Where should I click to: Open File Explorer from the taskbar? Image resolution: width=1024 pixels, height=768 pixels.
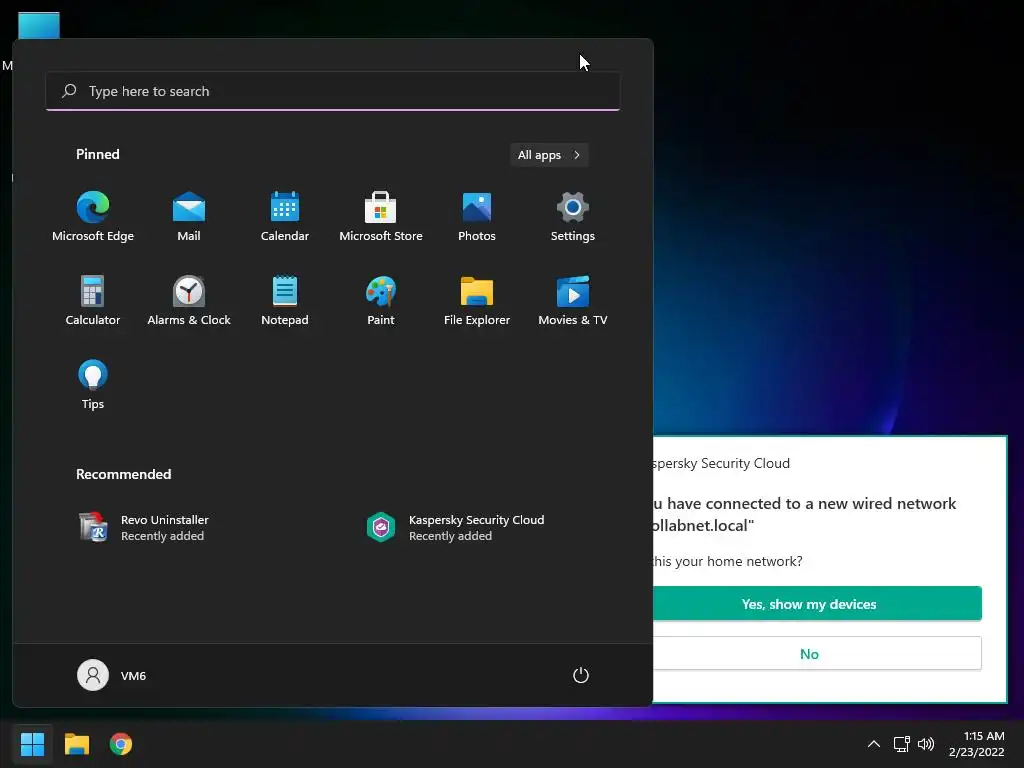pyautogui.click(x=76, y=744)
